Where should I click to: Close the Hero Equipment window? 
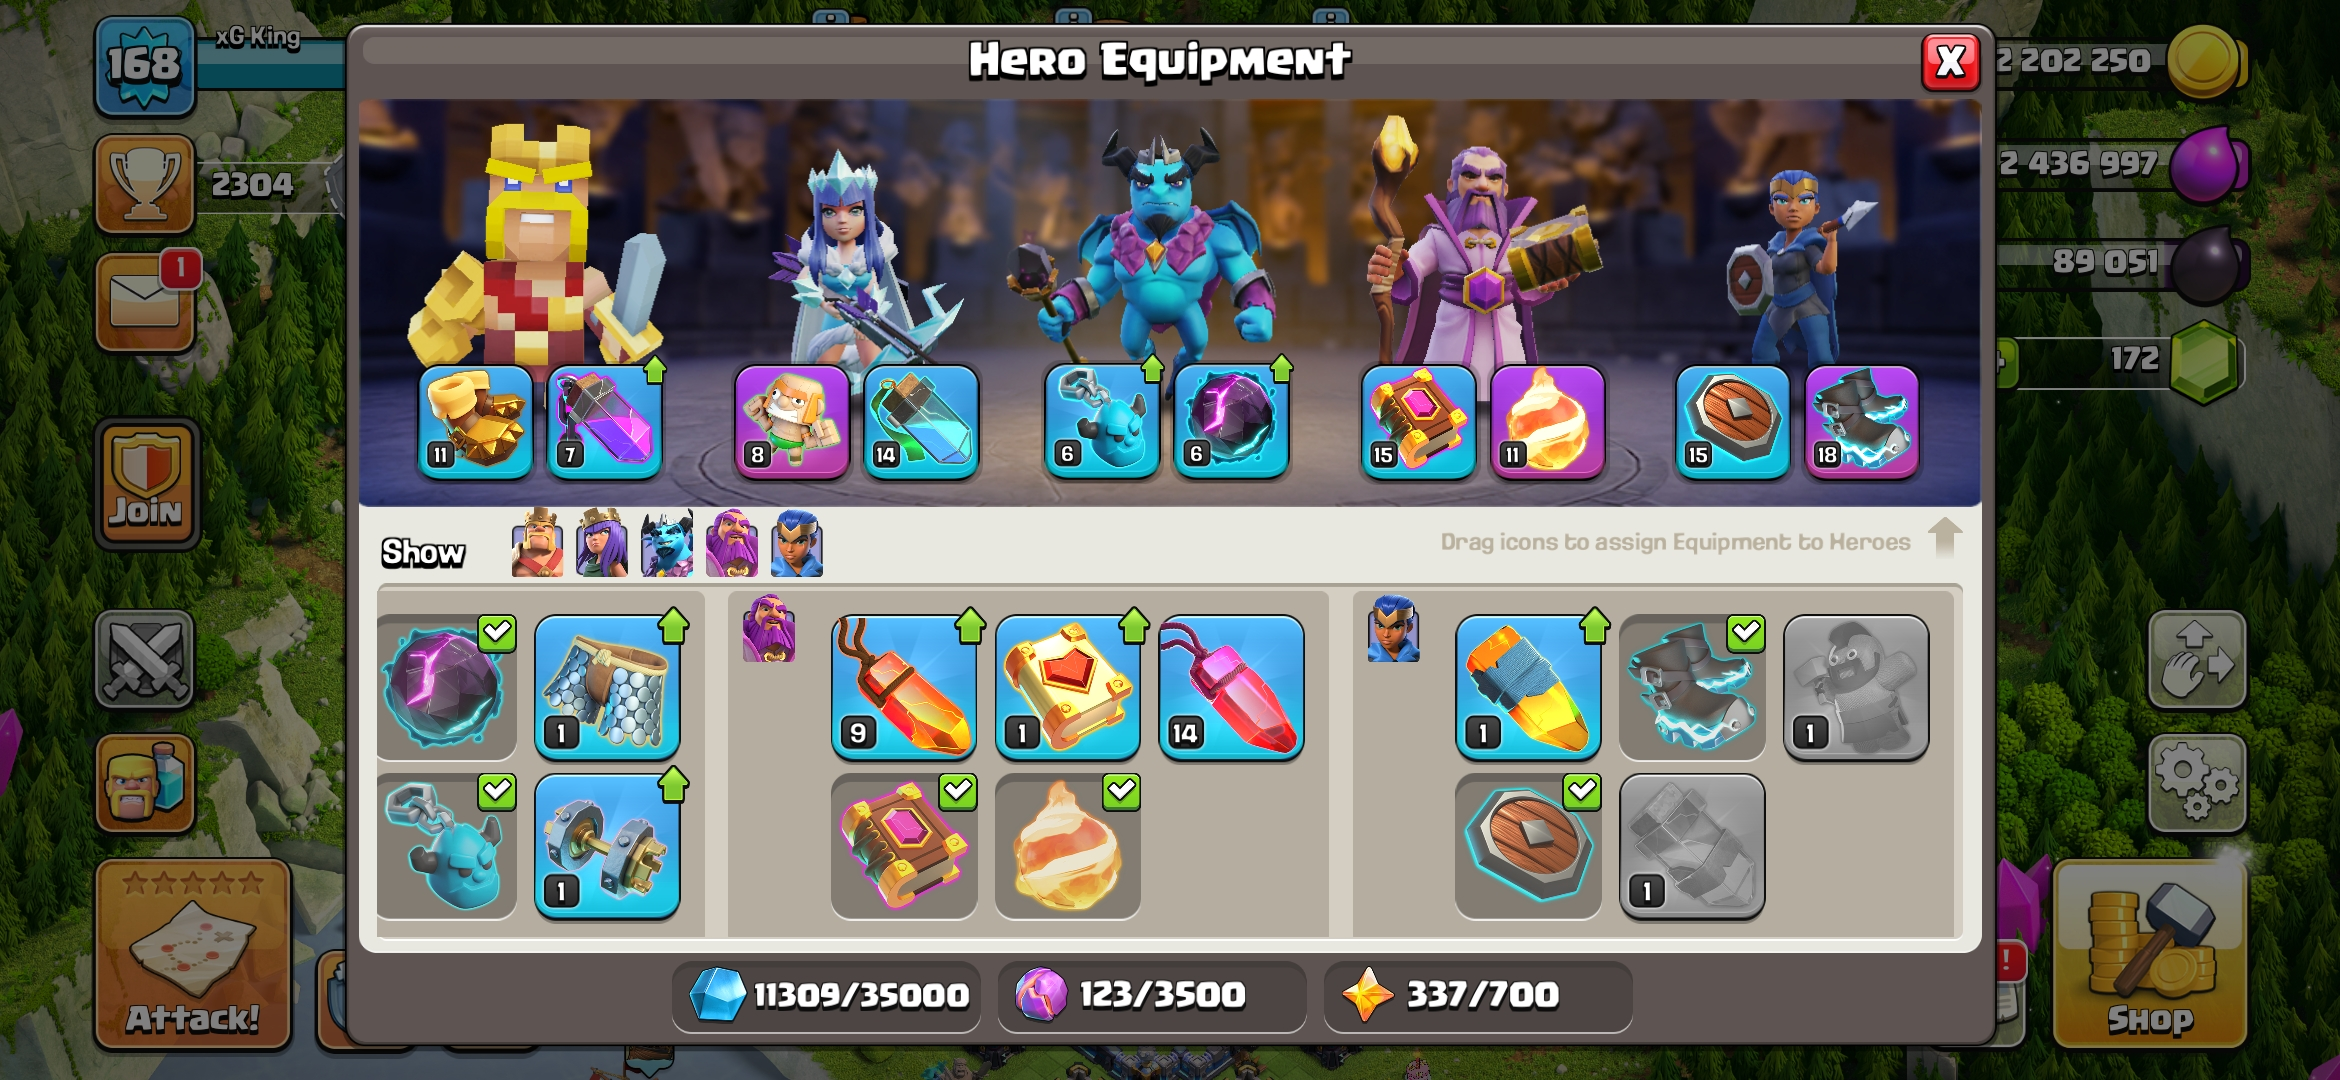[x=1950, y=62]
